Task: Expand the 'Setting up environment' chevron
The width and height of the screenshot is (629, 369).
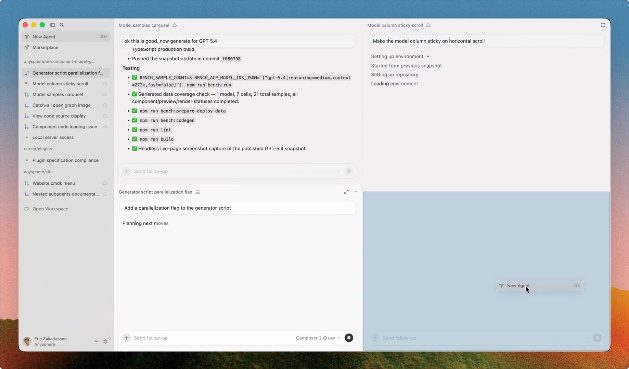Action: [428, 57]
